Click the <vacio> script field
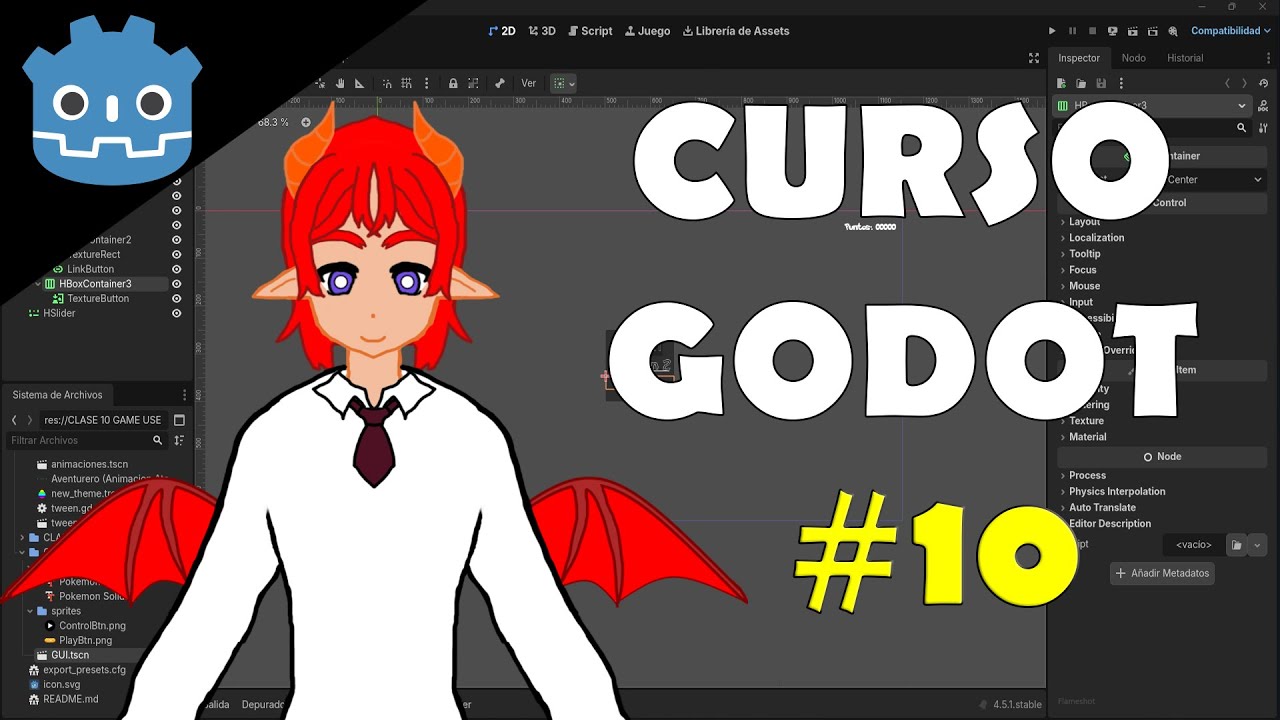 pyautogui.click(x=1193, y=545)
